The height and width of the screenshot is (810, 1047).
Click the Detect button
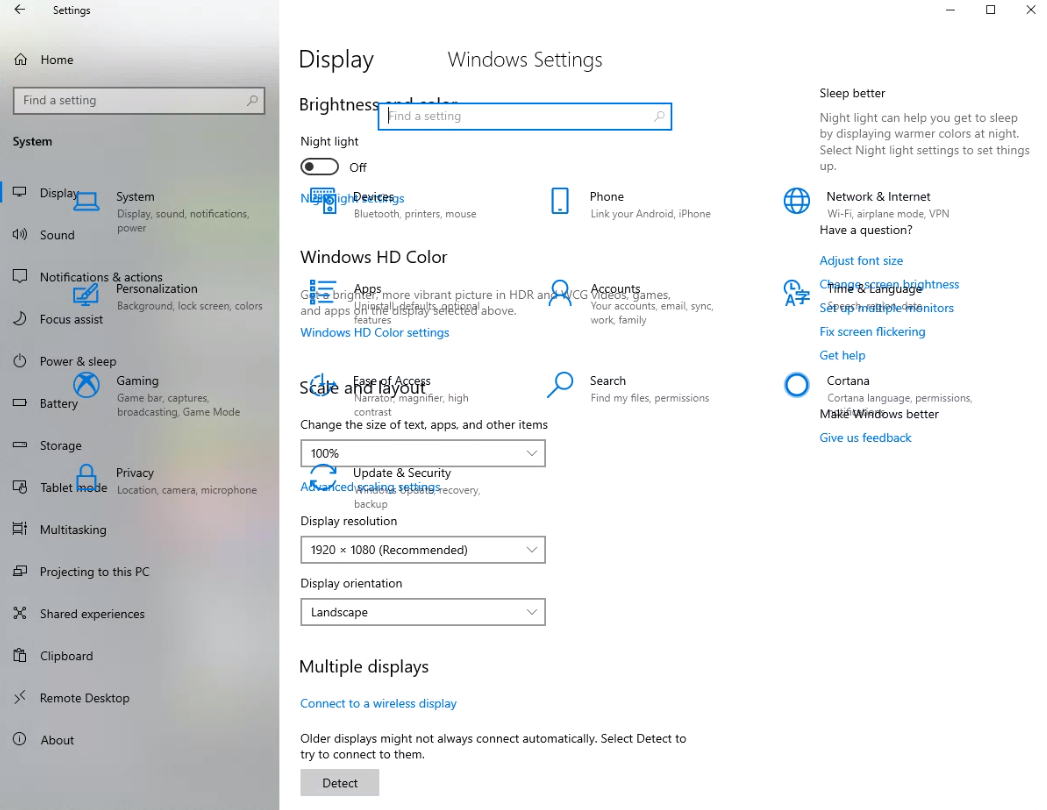[x=340, y=783]
